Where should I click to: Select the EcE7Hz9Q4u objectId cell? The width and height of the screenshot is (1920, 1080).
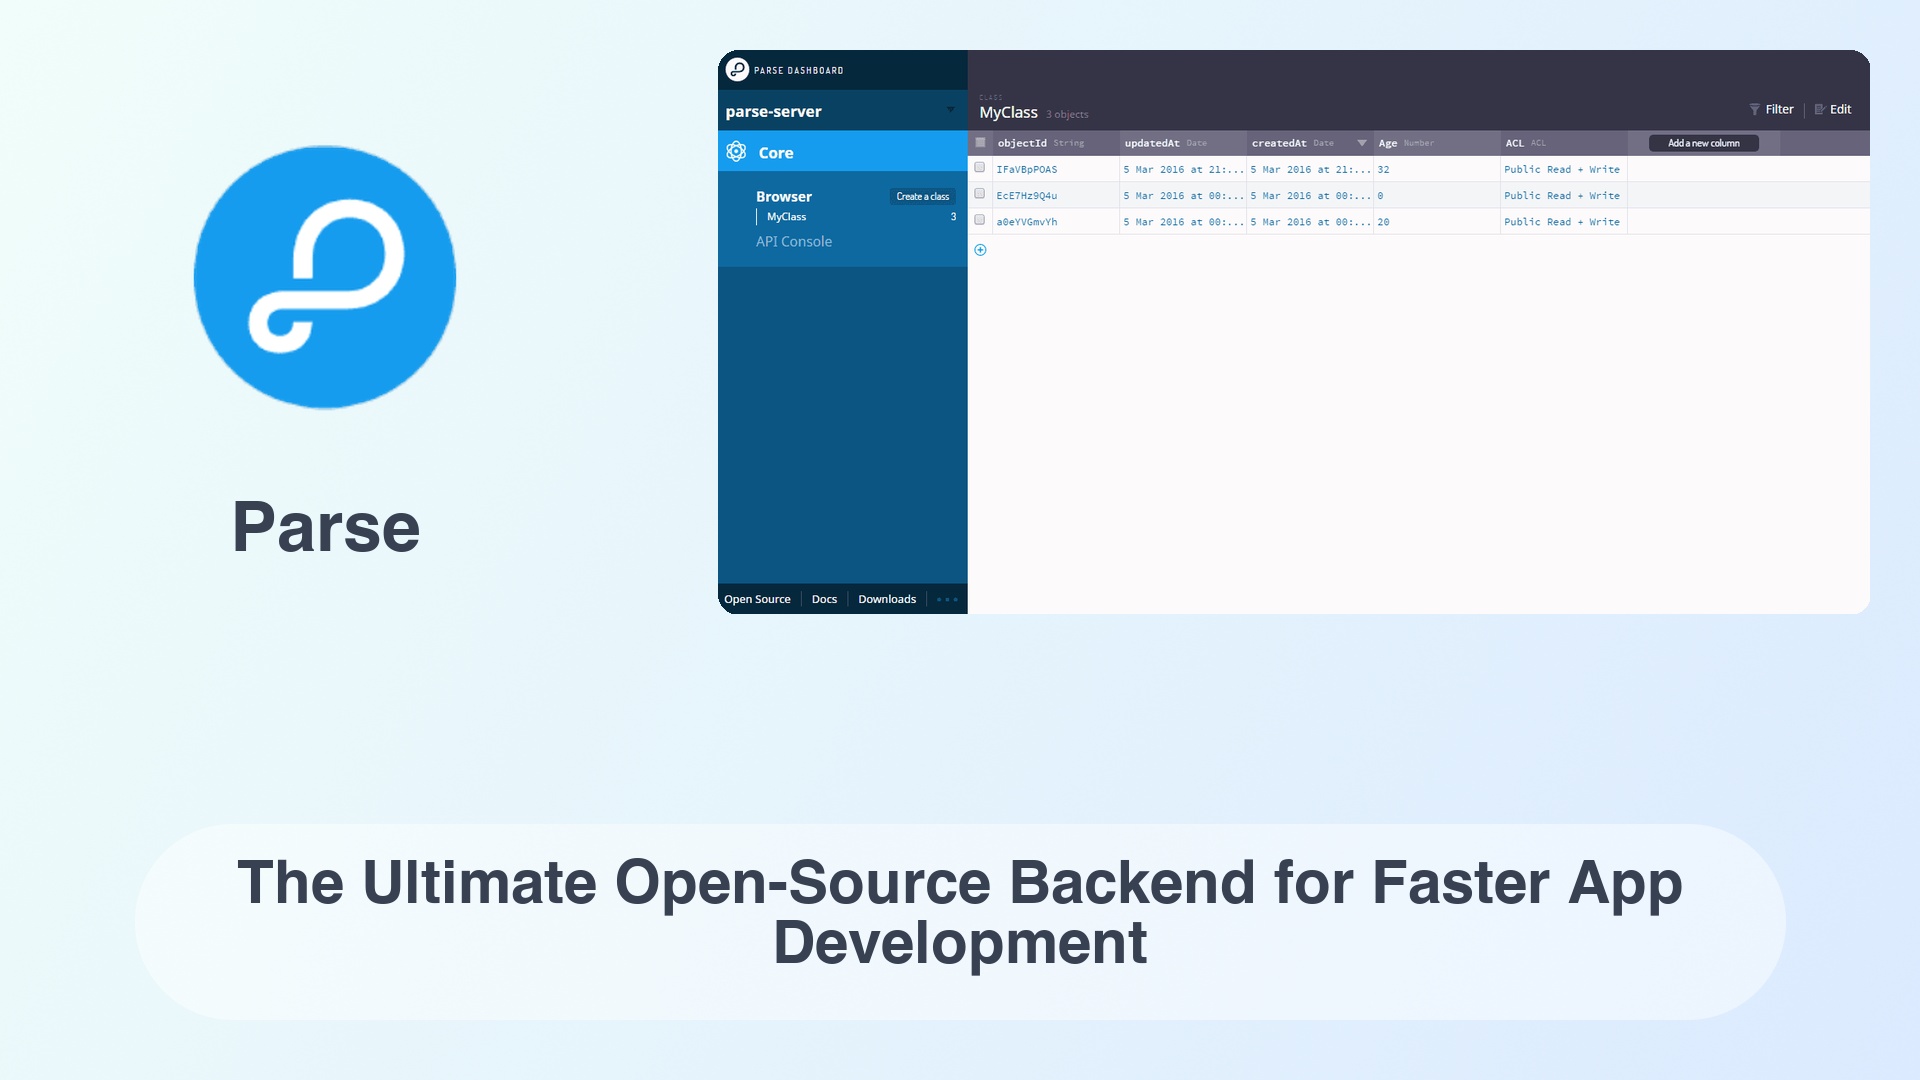pyautogui.click(x=1055, y=195)
